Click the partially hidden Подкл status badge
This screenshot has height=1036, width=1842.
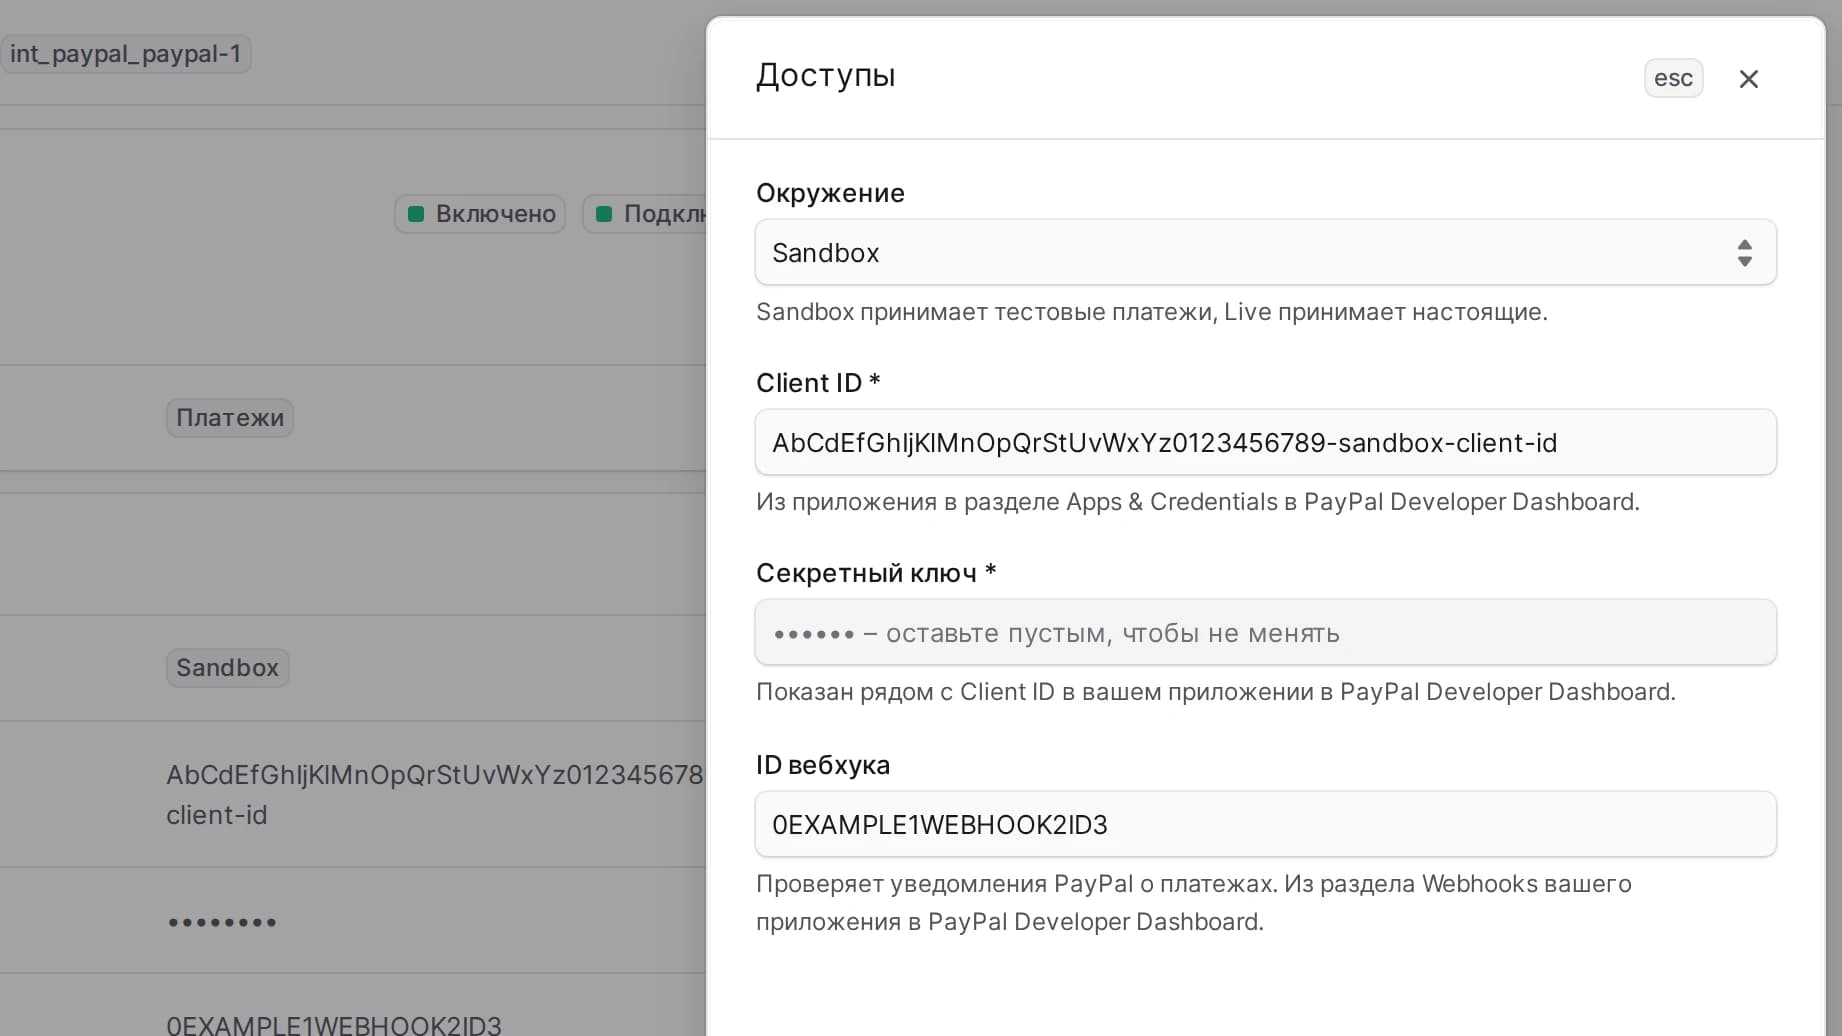pyautogui.click(x=646, y=214)
